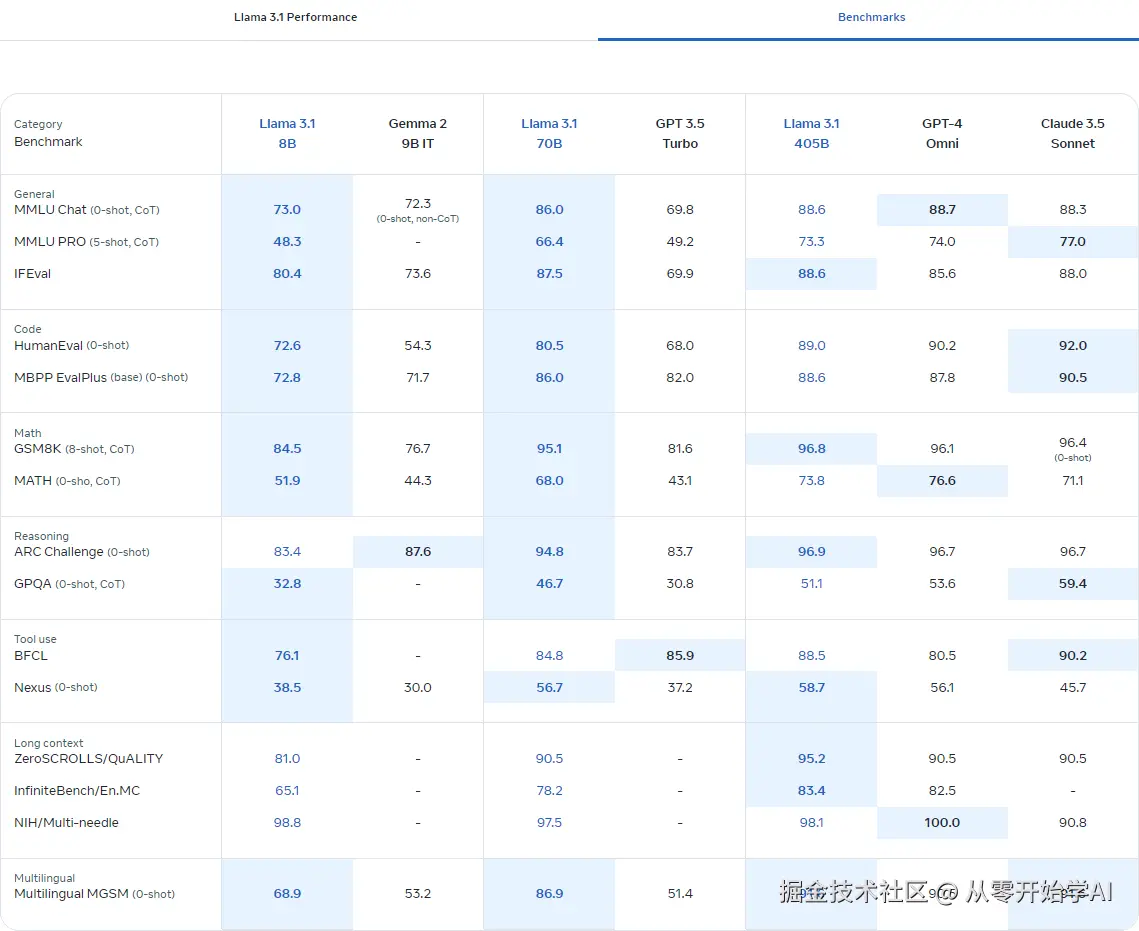Screen dimensions: 1139x931
Task: Click the 59.4 Claude GPQA score
Action: 1072,584
